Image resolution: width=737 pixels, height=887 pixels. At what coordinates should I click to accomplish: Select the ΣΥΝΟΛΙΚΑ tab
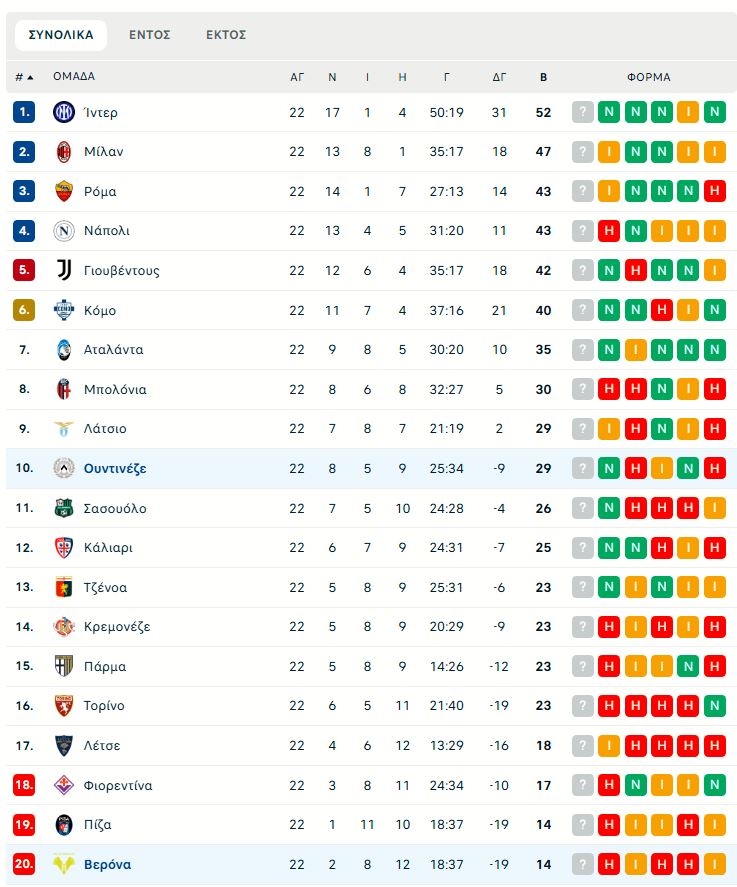point(61,35)
